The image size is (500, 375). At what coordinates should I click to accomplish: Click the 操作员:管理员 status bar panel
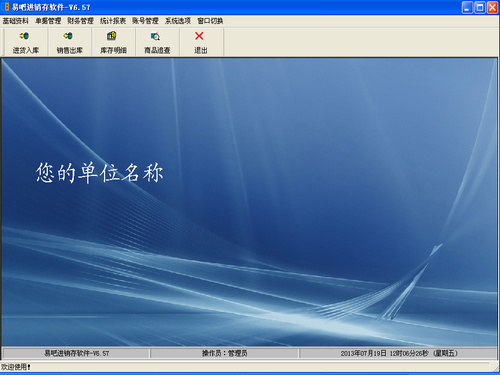224,353
